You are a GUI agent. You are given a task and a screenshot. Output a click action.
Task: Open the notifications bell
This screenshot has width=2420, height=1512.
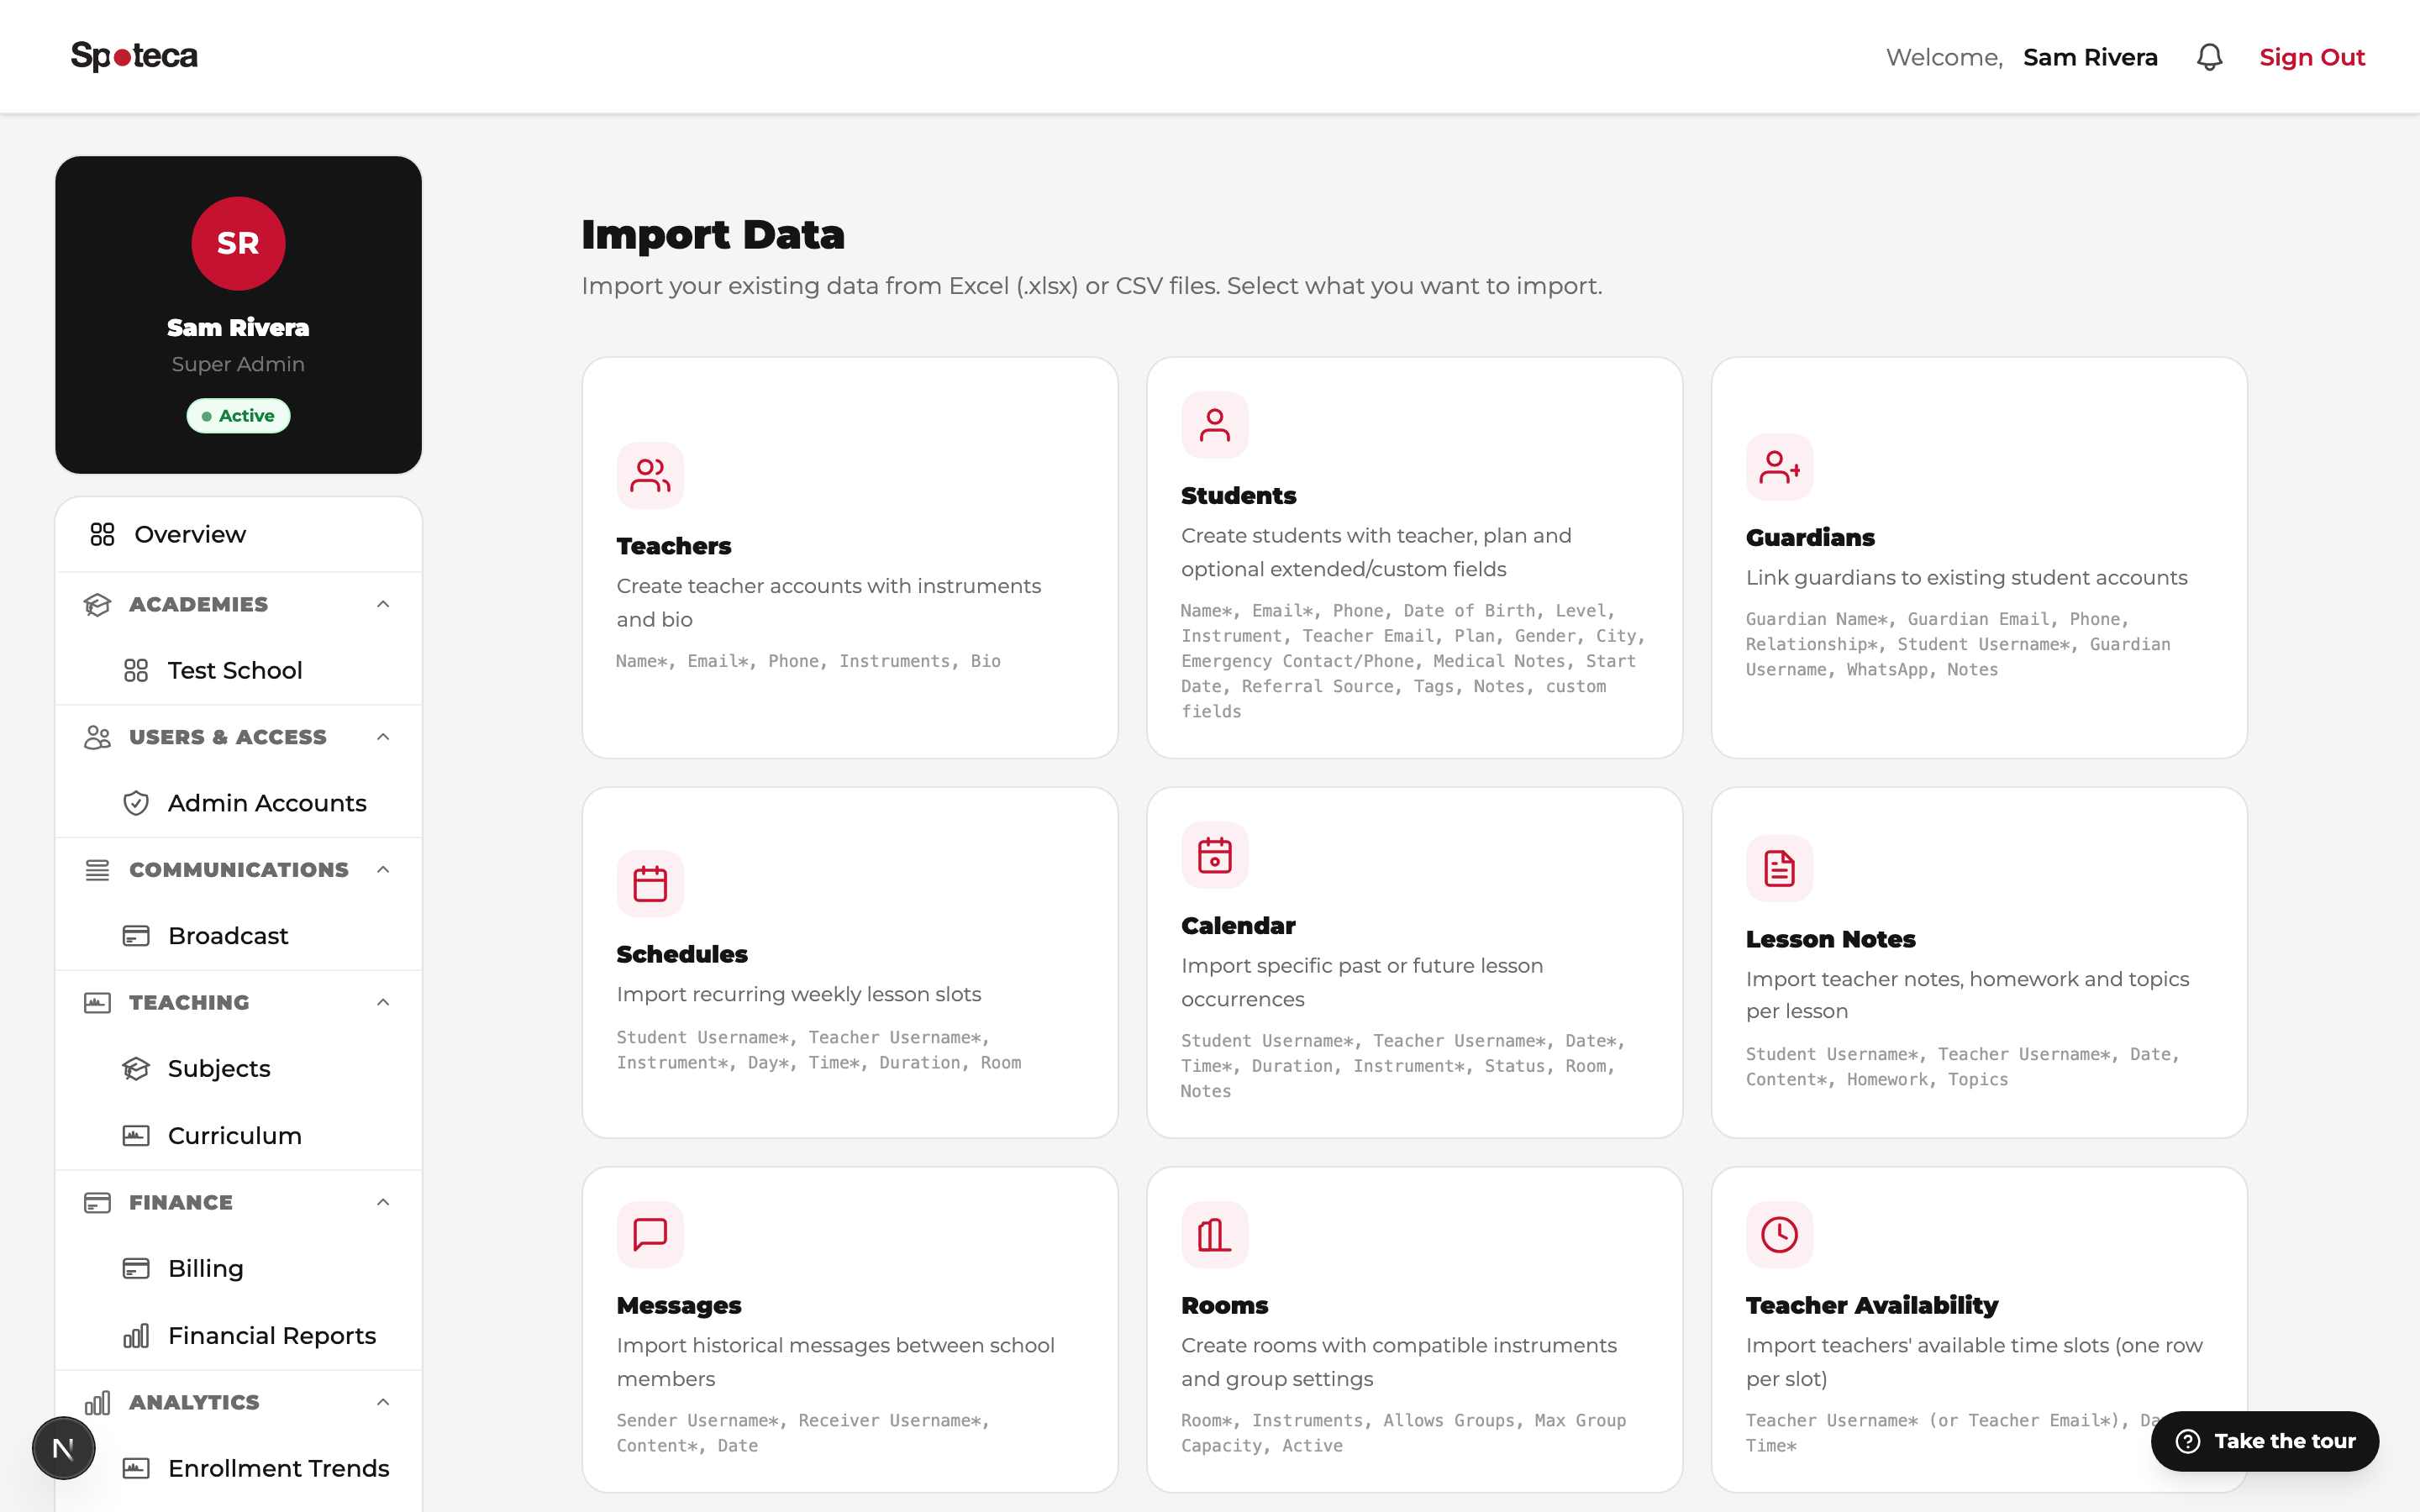2209,57
